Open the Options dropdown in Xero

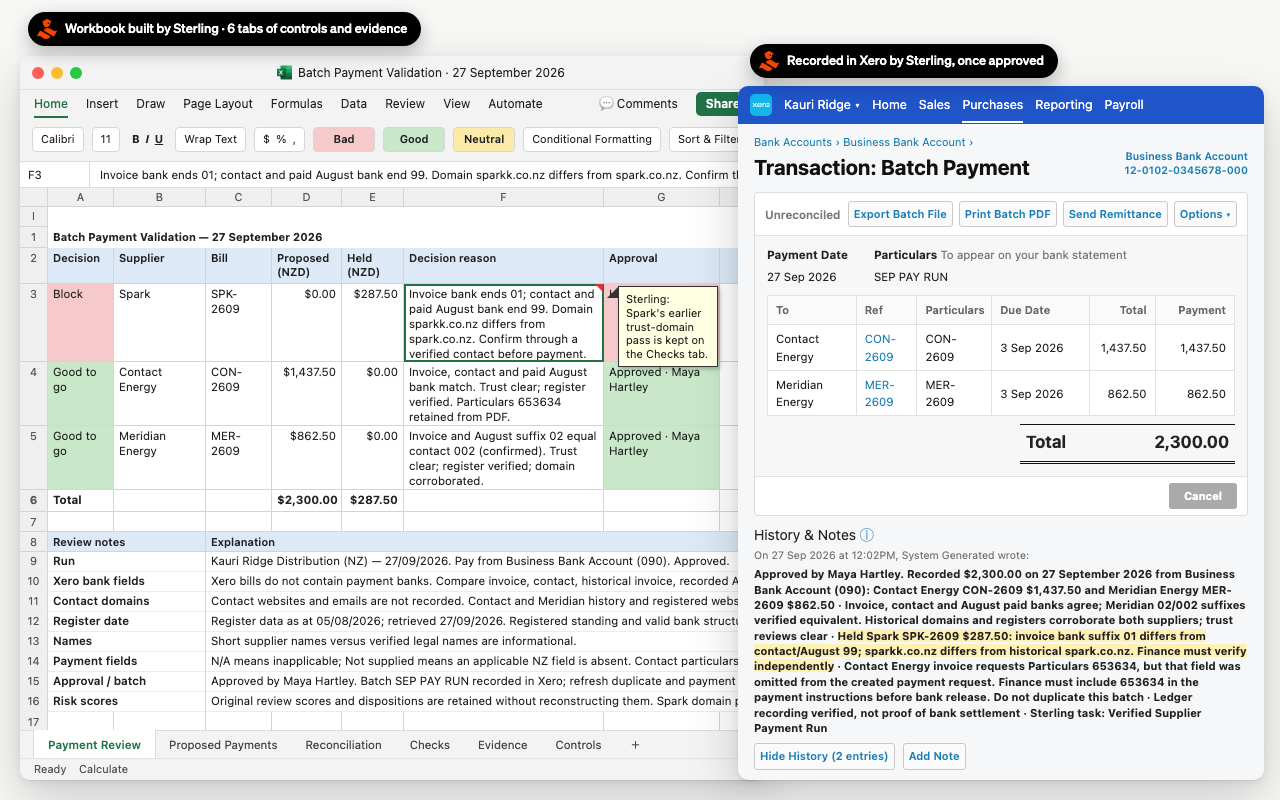tap(1205, 214)
